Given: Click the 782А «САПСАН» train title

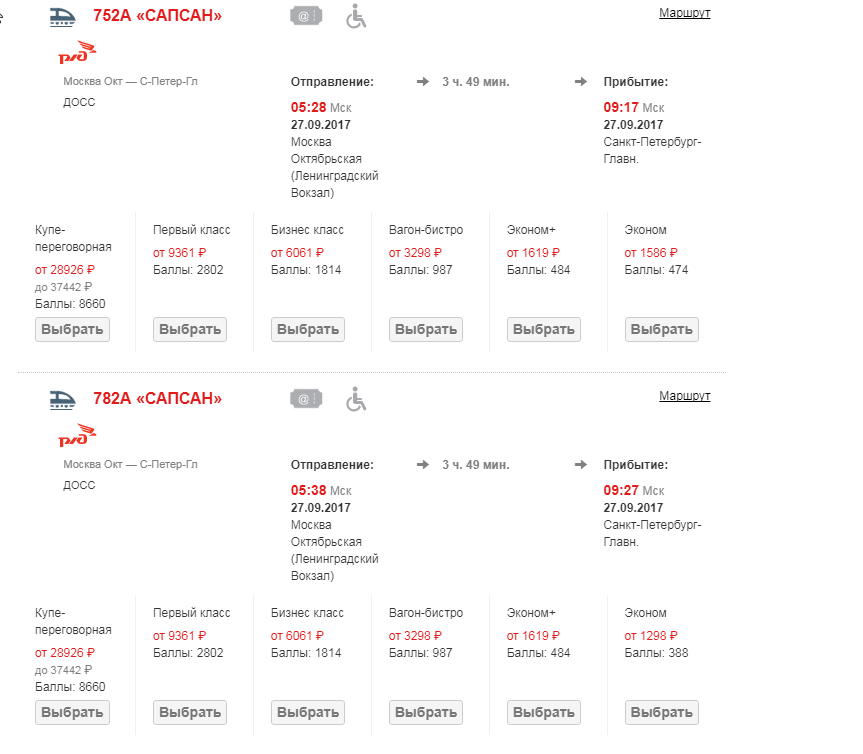Looking at the screenshot, I should coord(157,399).
